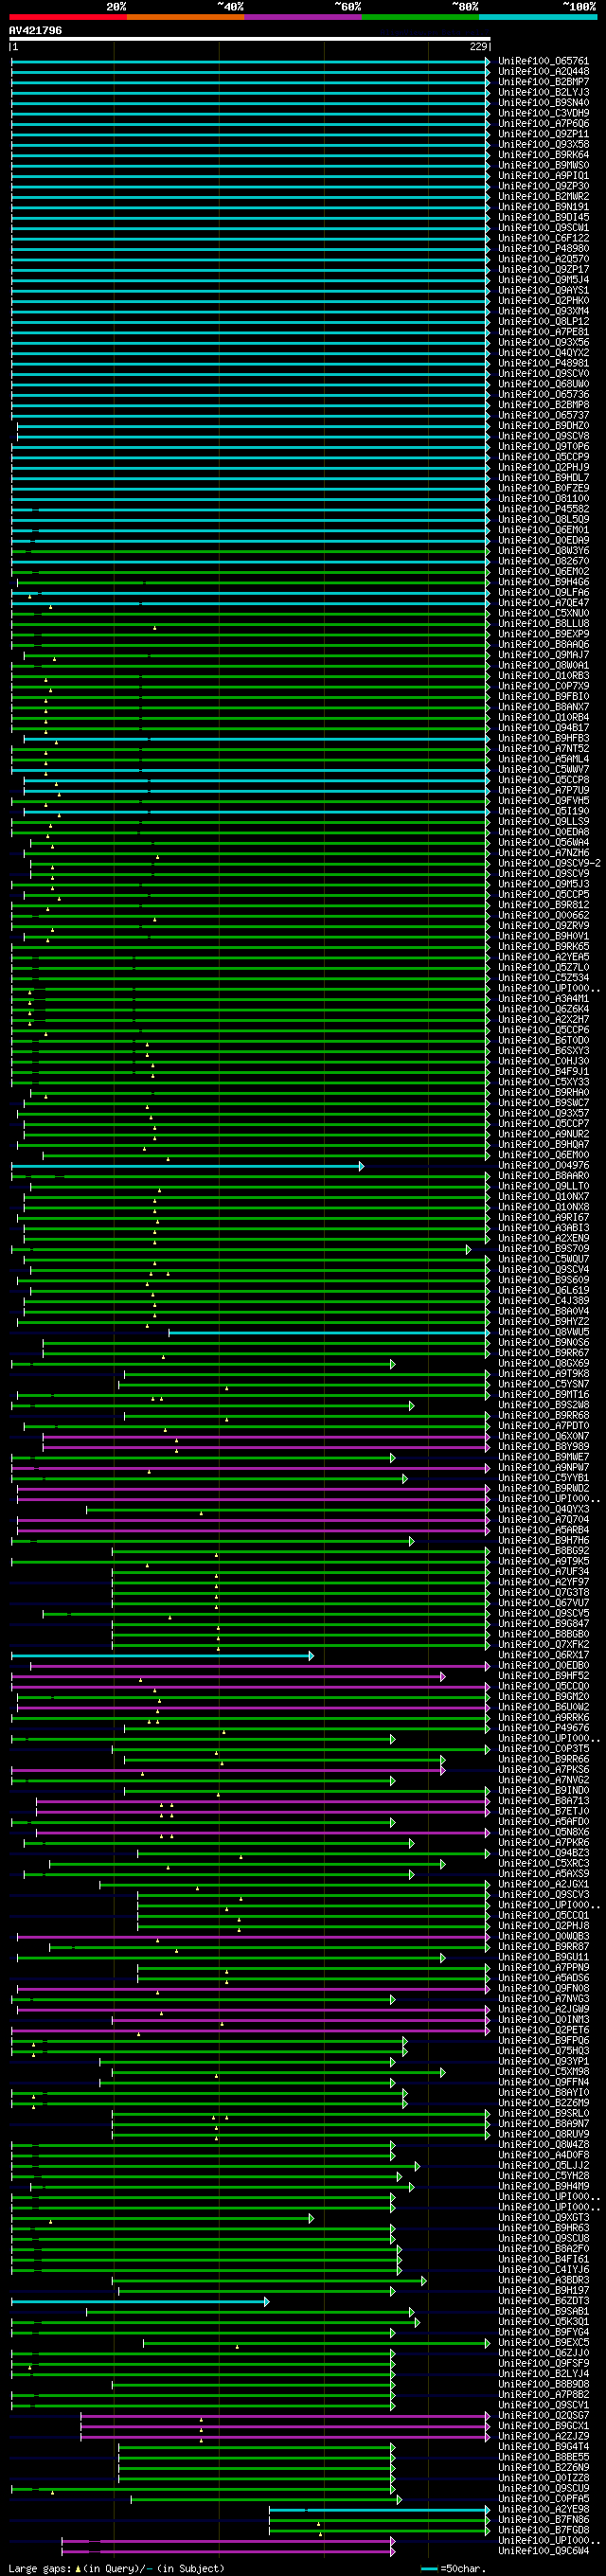The height and width of the screenshot is (2576, 606).
Task: Select hit UniRef100_Q8VWU5
Action: point(544,1332)
